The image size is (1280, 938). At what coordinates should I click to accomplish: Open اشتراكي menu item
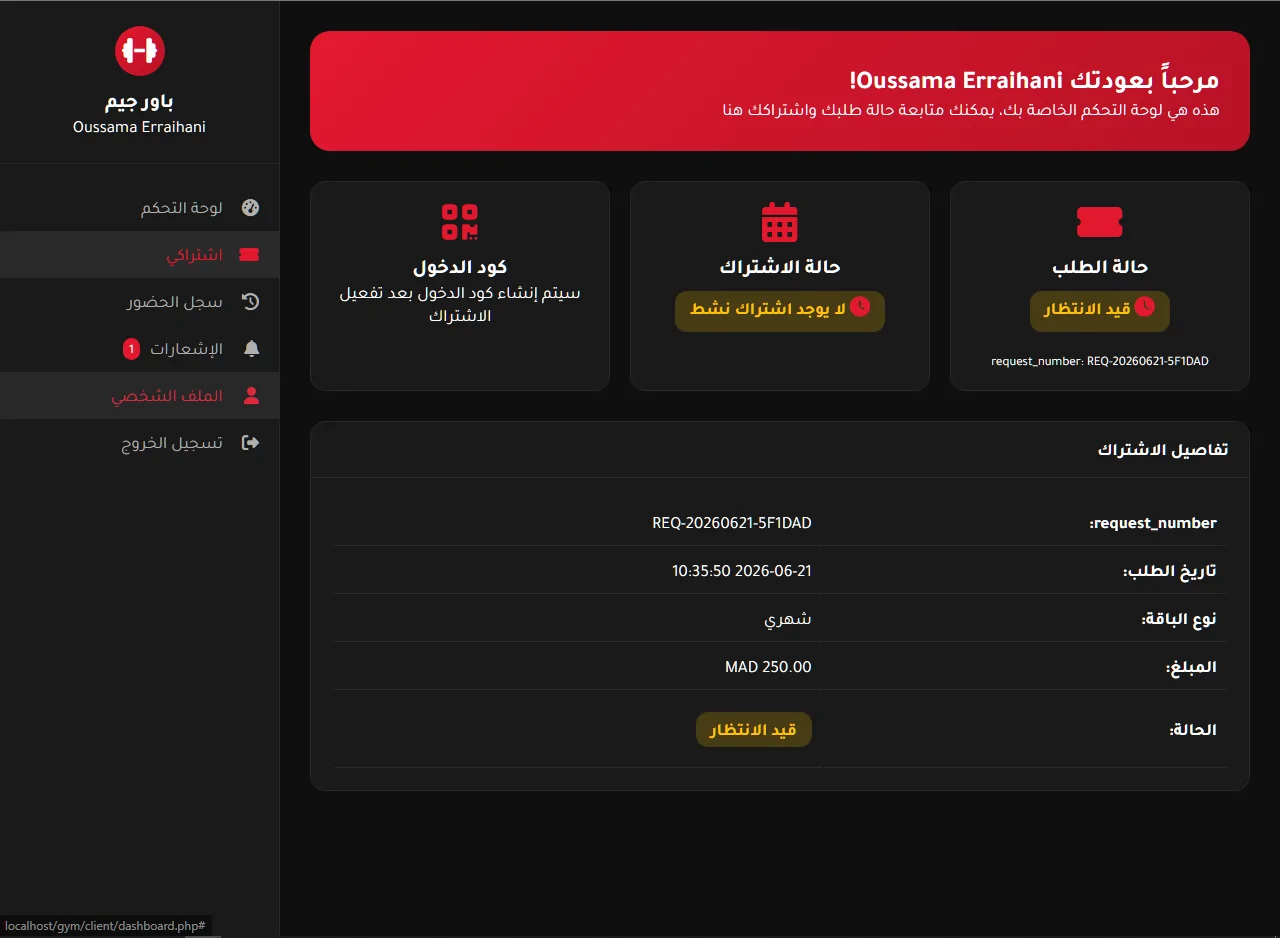tap(140, 255)
